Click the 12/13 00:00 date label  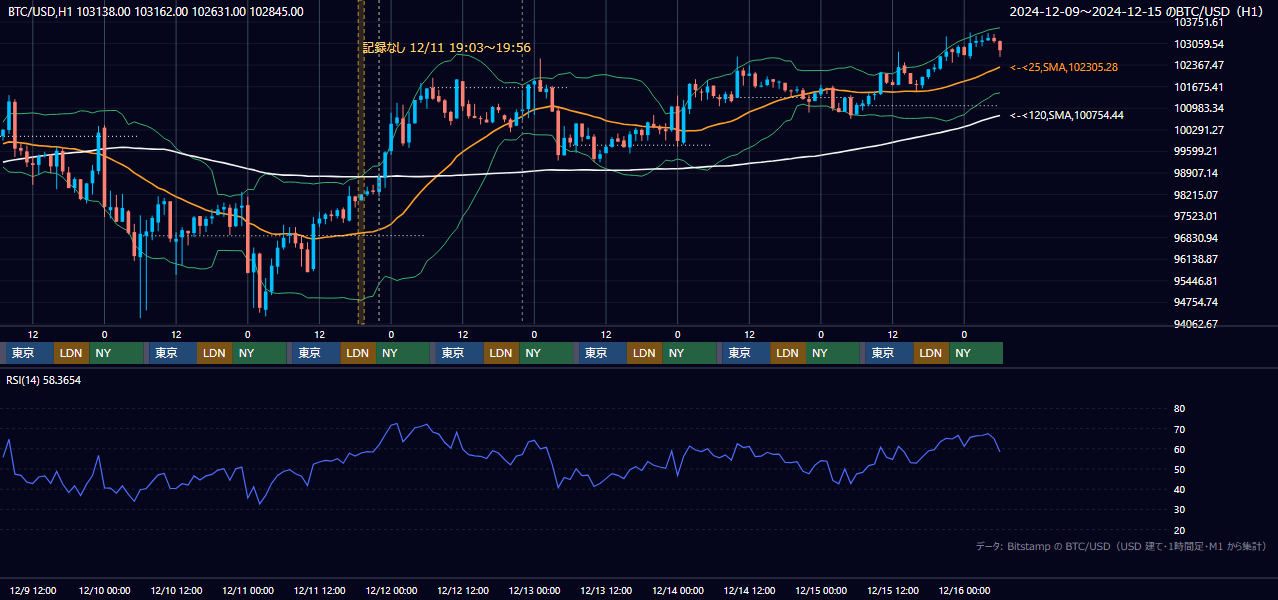click(534, 590)
